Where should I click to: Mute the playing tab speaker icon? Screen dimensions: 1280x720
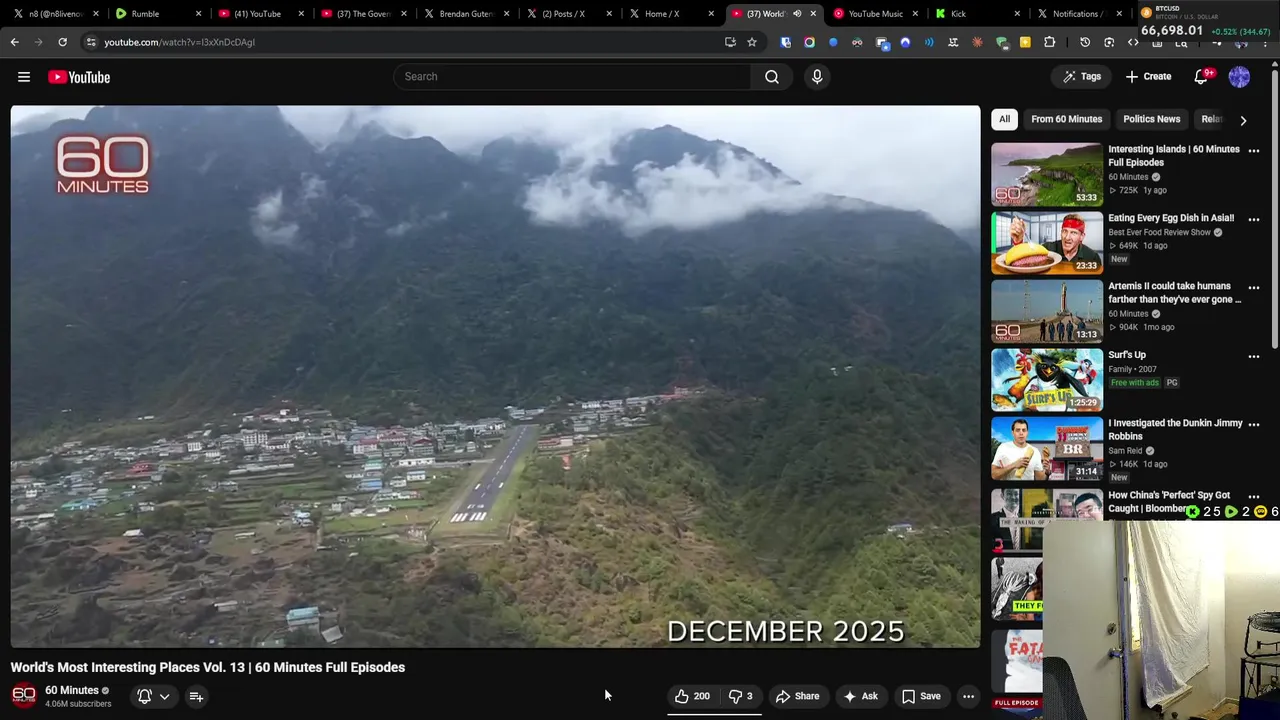tap(797, 14)
